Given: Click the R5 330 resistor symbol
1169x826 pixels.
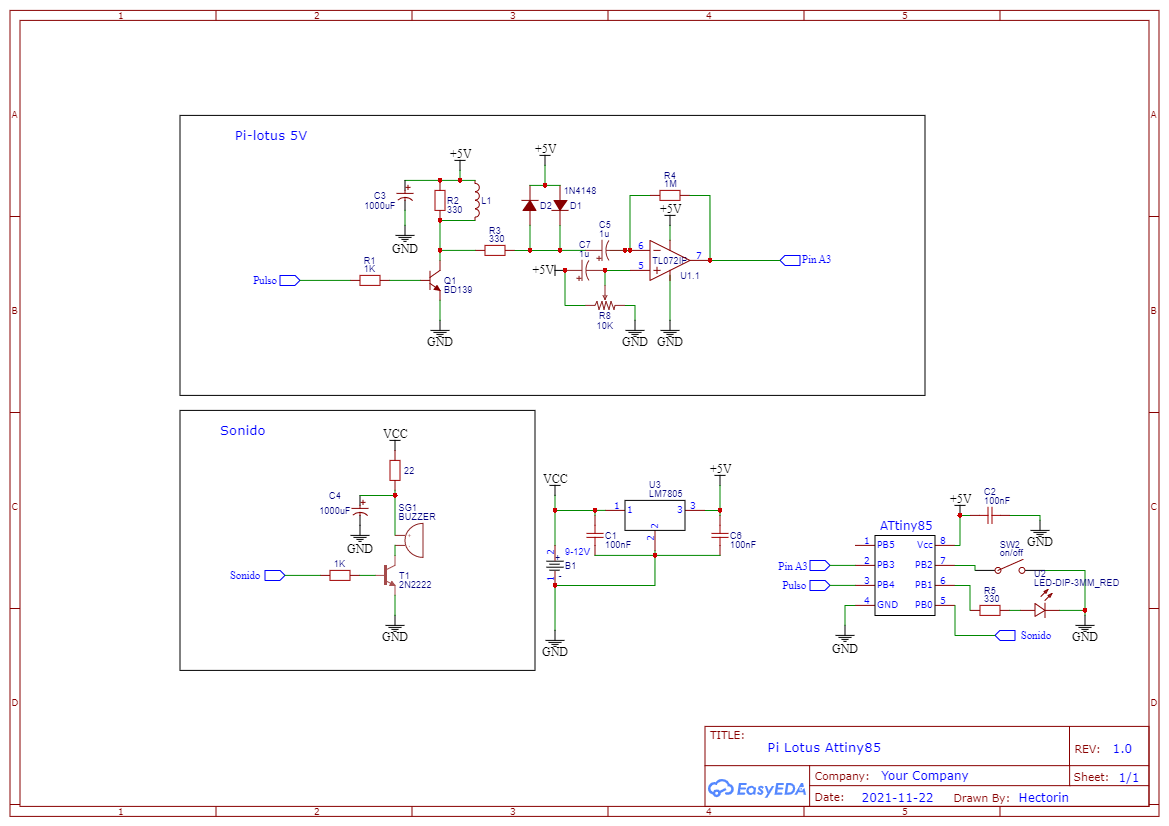Looking at the screenshot, I should coord(989,610).
